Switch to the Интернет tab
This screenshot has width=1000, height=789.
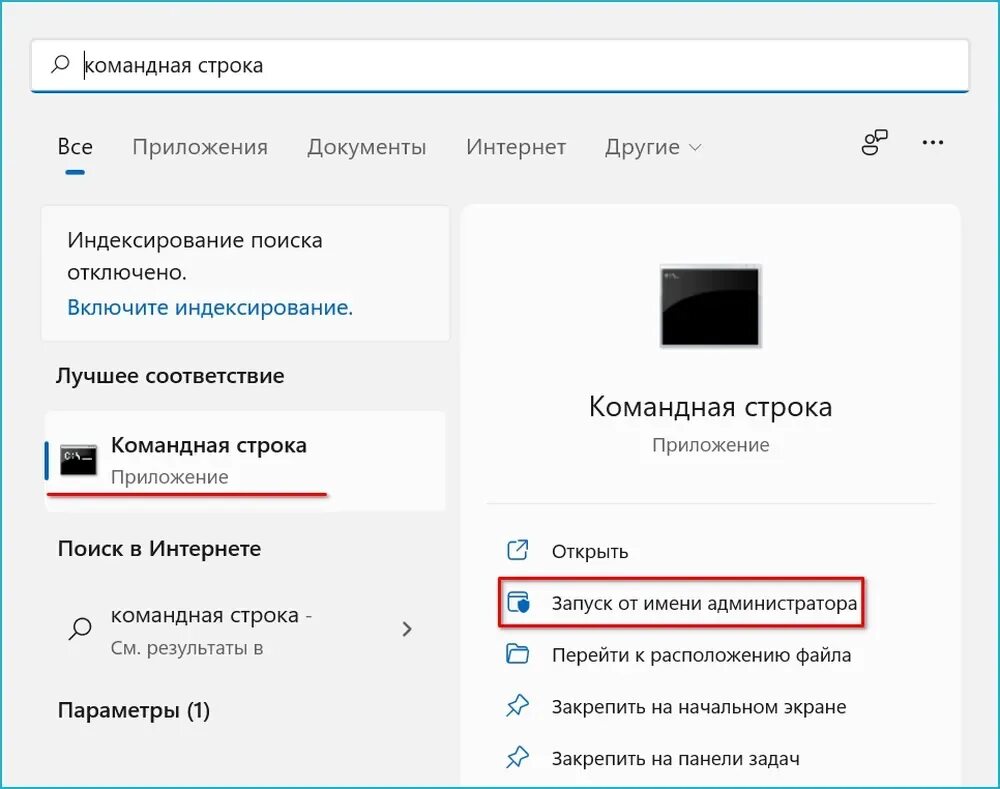click(516, 147)
